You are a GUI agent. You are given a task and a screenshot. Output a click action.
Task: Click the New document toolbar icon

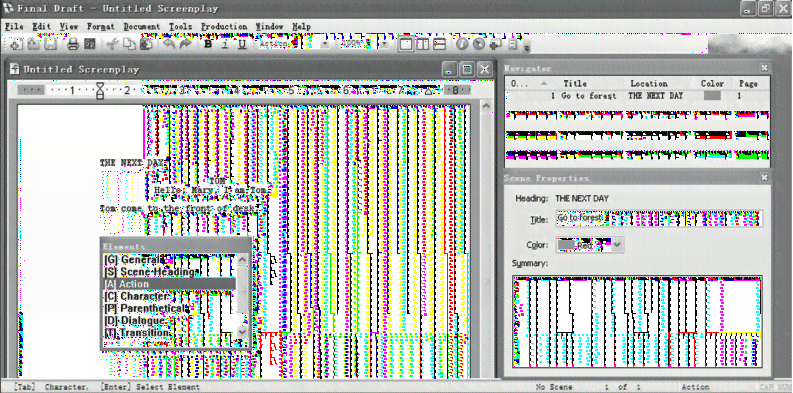click(16, 45)
